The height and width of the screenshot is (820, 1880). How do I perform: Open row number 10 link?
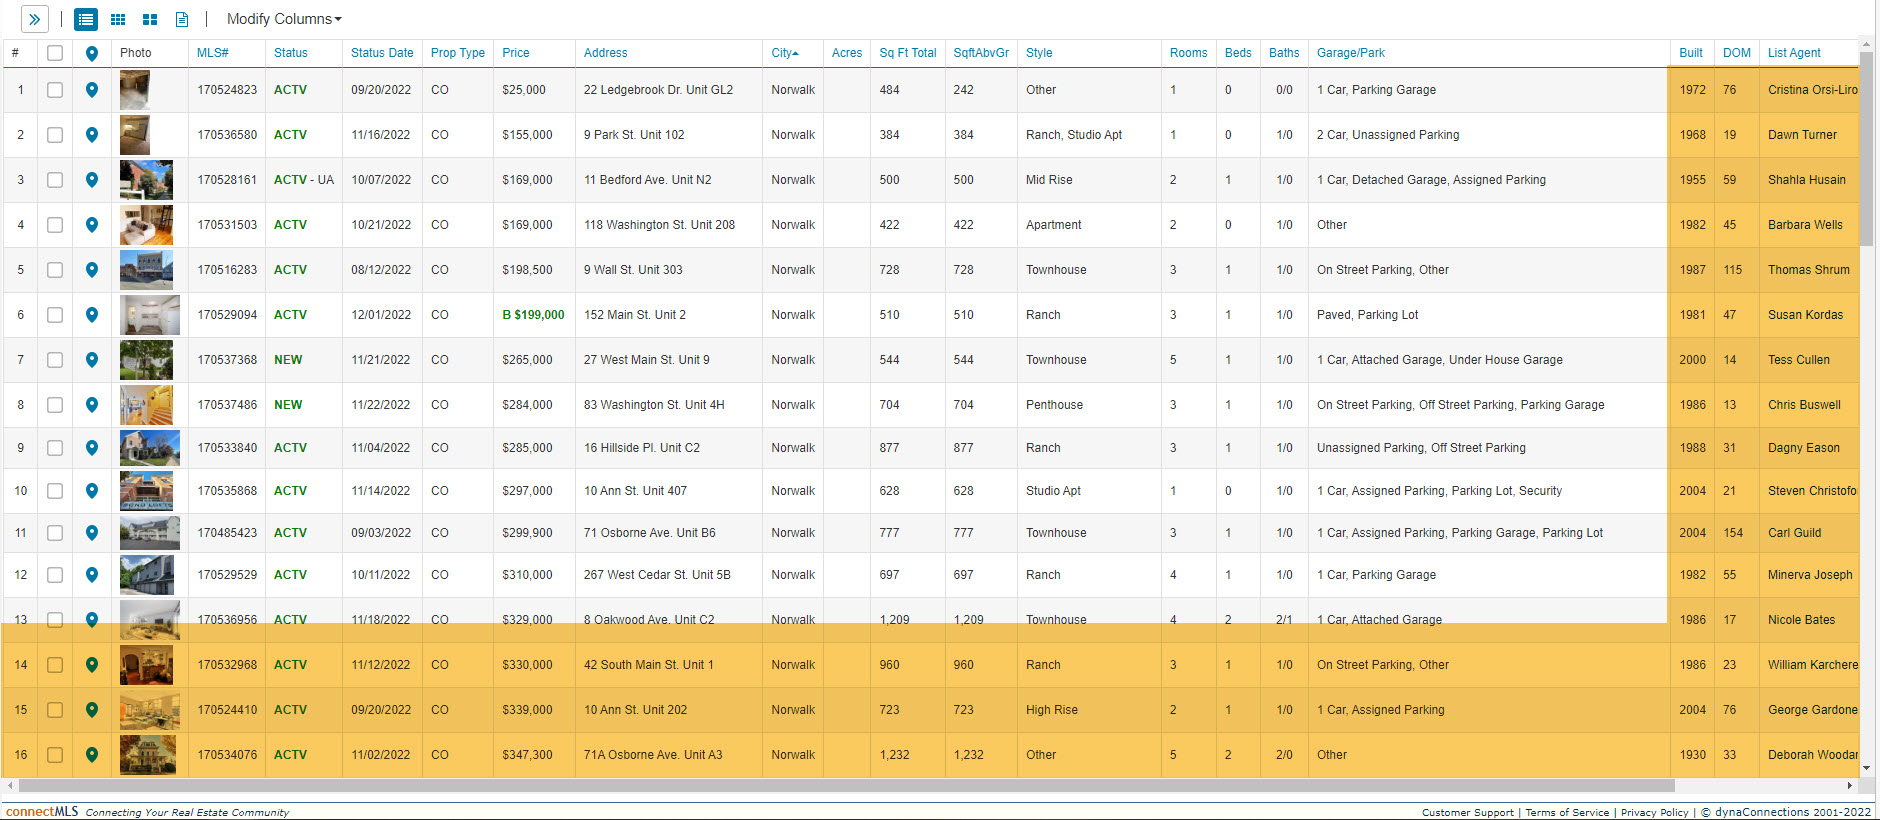pyautogui.click(x=21, y=491)
